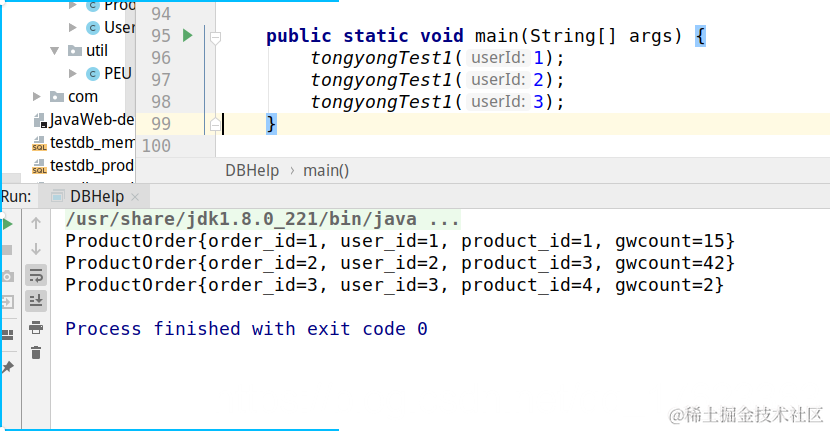Click the exit icon in Run panel
This screenshot has width=830, height=431.
(x=7, y=302)
